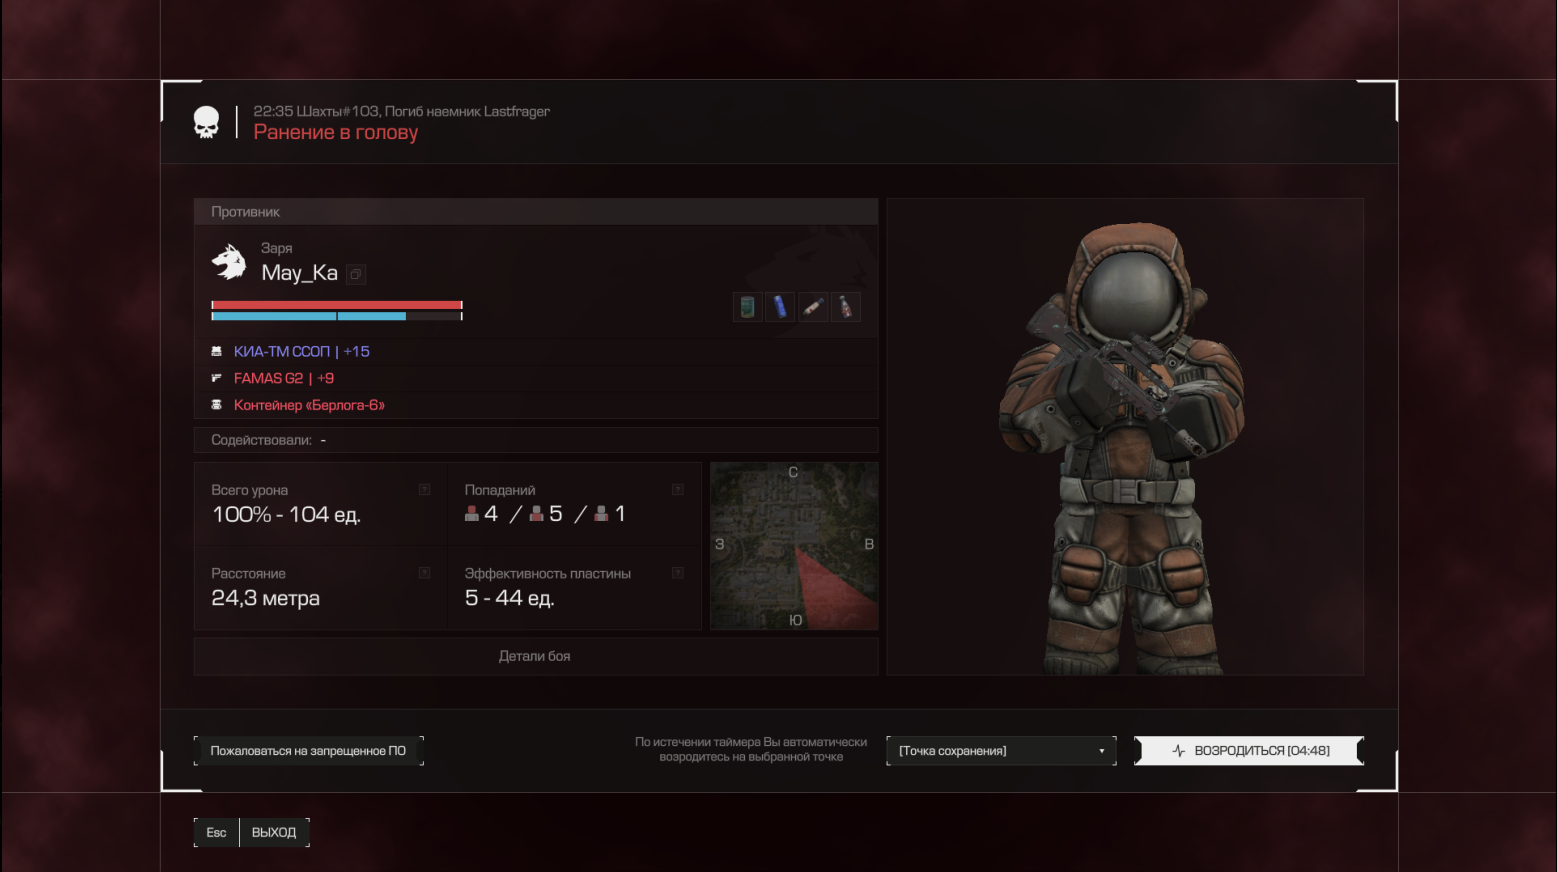Image resolution: width=1557 pixels, height=872 pixels.
Task: Click head-hit icon next to 4
Action: pos(472,514)
